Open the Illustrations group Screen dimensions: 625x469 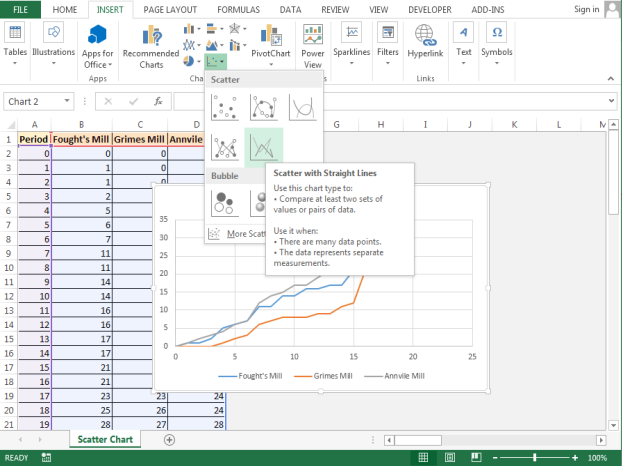(x=53, y=44)
